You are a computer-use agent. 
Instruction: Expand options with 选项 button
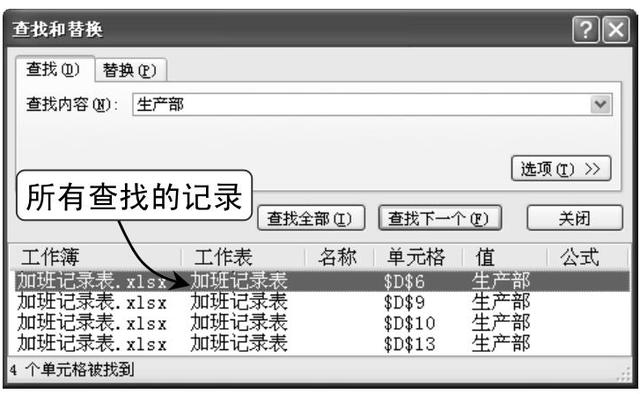(x=561, y=168)
